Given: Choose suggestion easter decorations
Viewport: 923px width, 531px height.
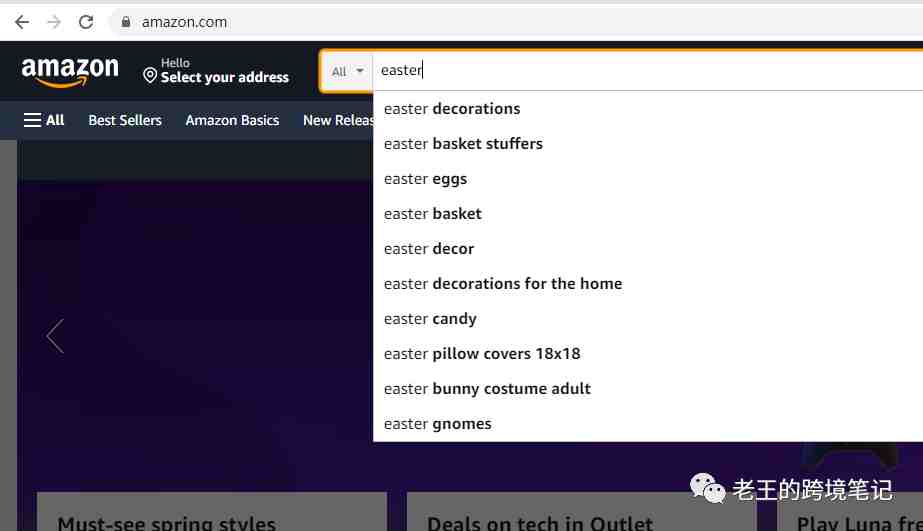Looking at the screenshot, I should click(x=648, y=109).
